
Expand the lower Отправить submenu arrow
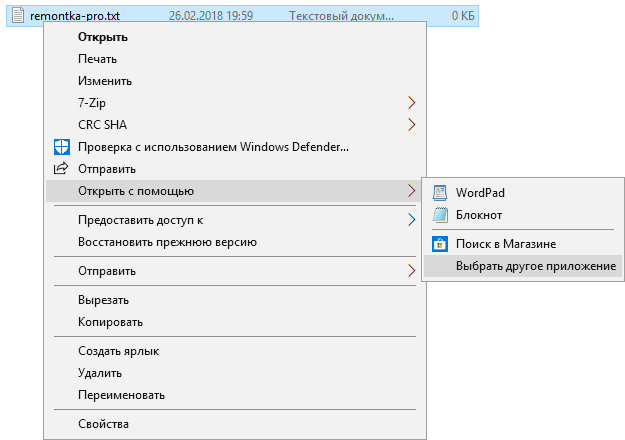click(x=412, y=271)
